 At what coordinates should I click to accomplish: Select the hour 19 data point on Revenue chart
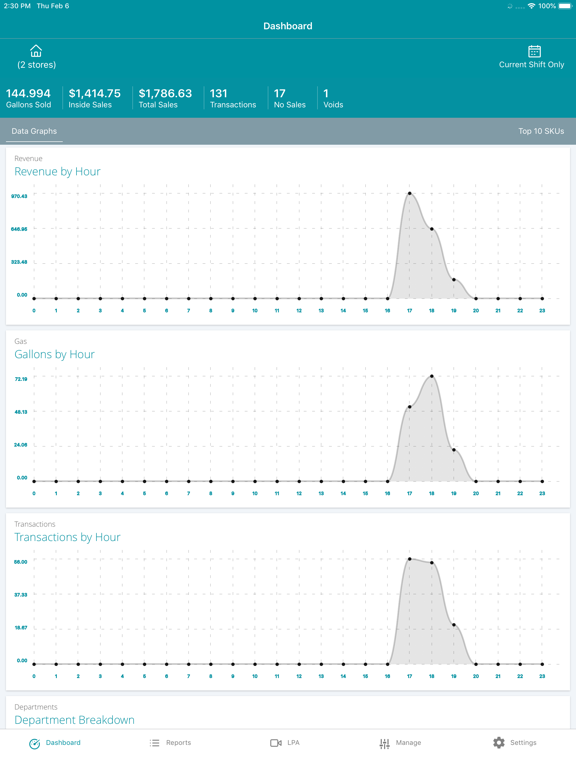(454, 280)
